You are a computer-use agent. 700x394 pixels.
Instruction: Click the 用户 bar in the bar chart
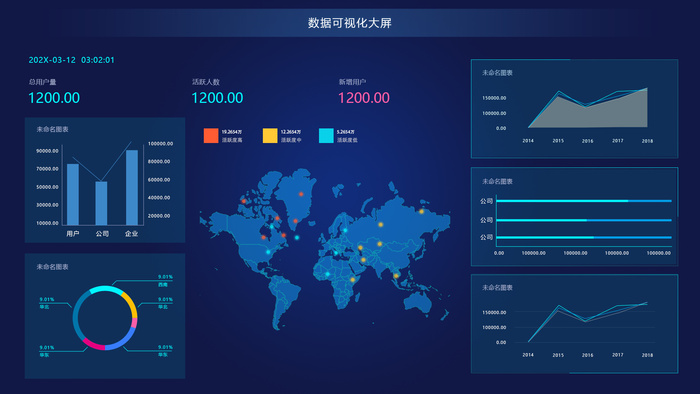pos(73,194)
